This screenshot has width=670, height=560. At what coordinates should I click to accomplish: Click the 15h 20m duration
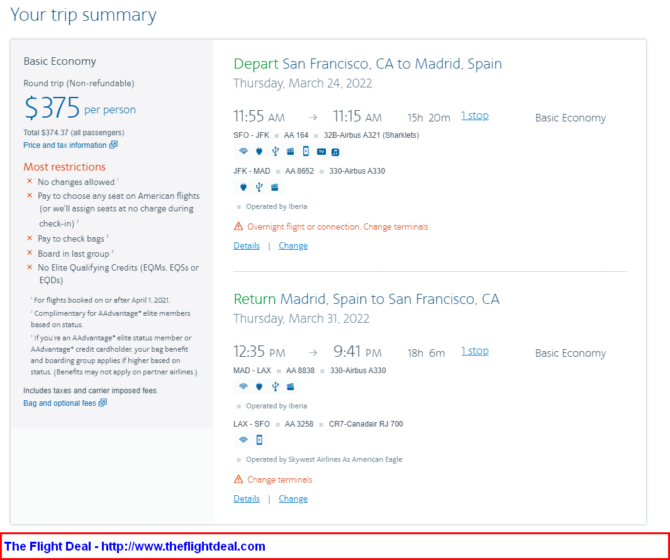[x=429, y=117]
